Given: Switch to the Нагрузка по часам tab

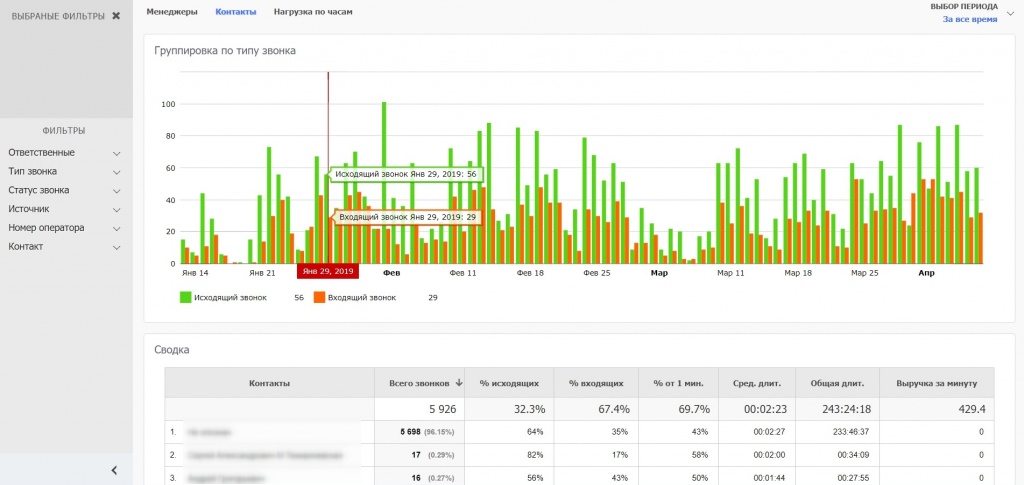Looking at the screenshot, I should click(313, 12).
